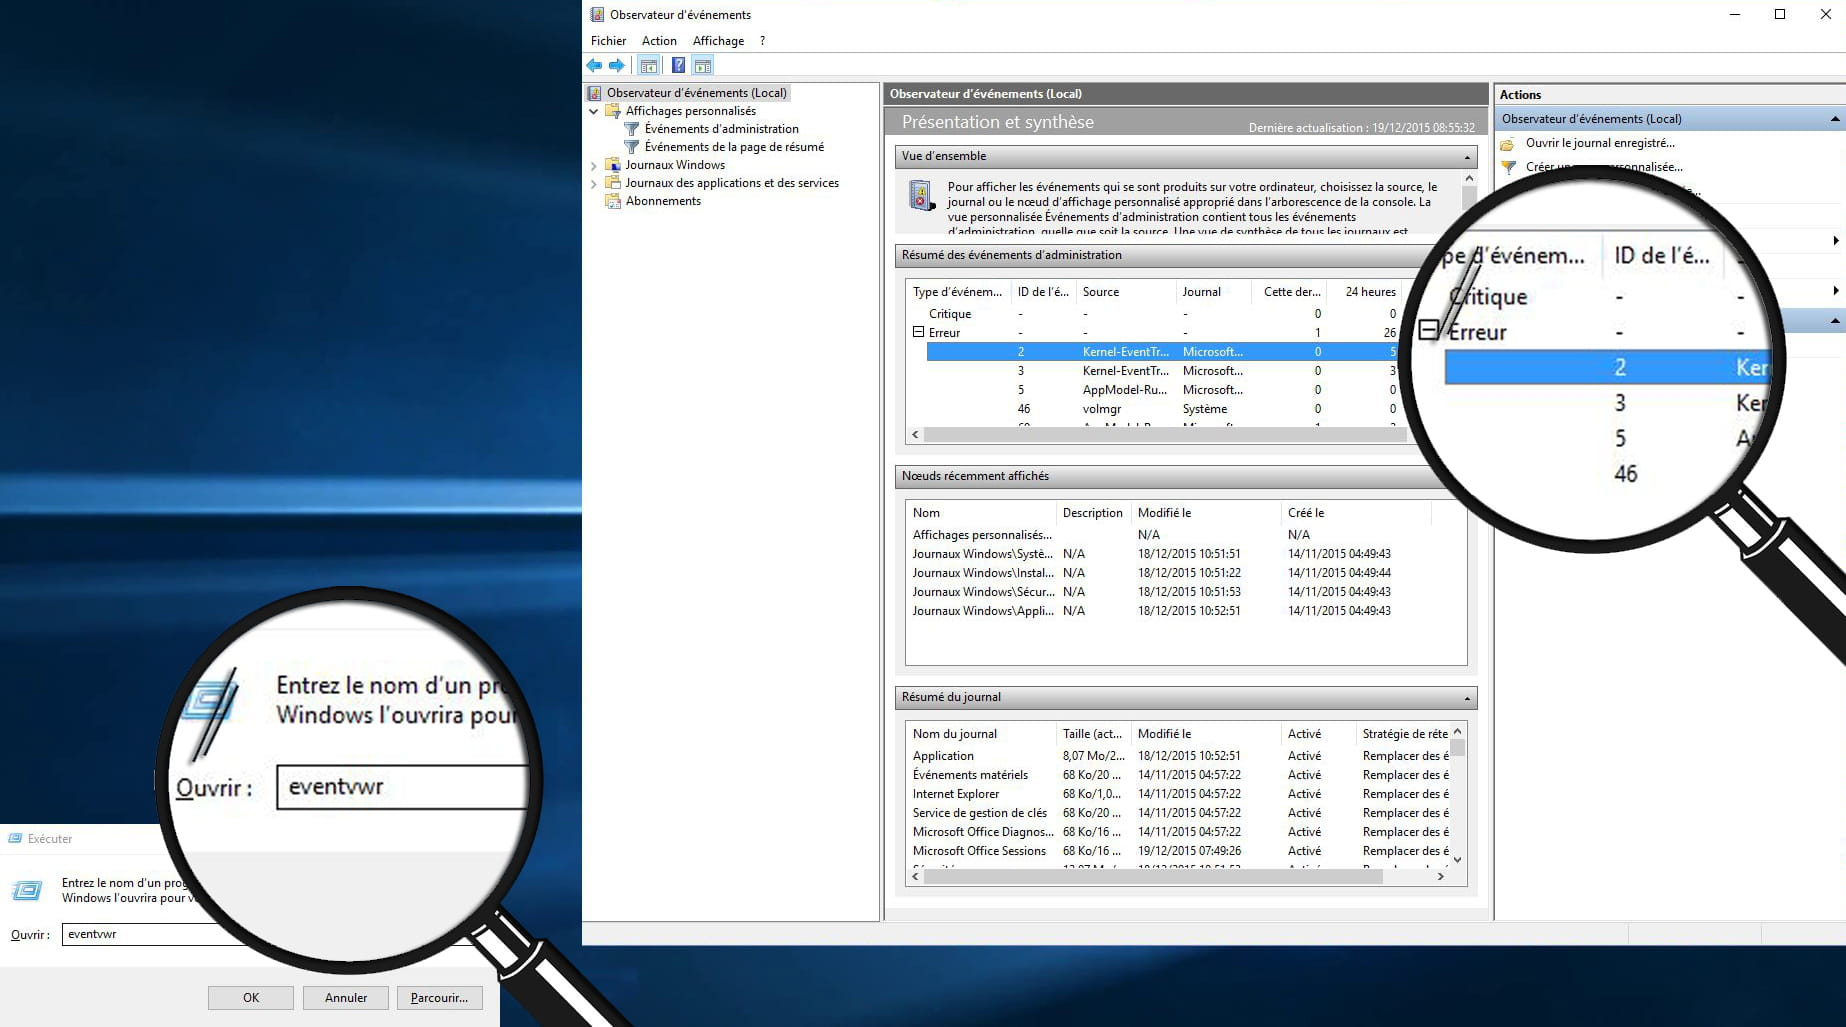Click the Ouvrir le journal enregistré action
Image resolution: width=1846 pixels, height=1027 pixels.
[x=1599, y=143]
